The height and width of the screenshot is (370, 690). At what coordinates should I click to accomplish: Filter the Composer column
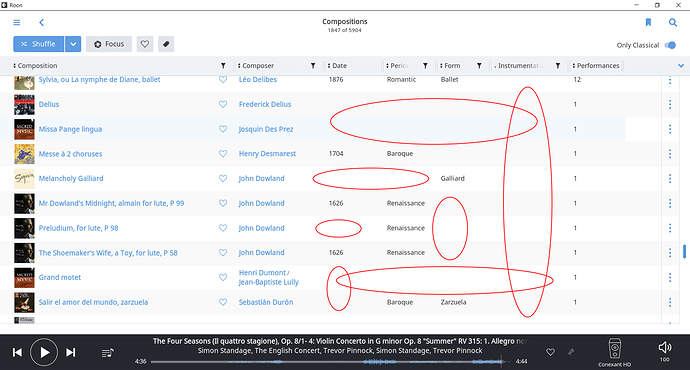coord(313,66)
